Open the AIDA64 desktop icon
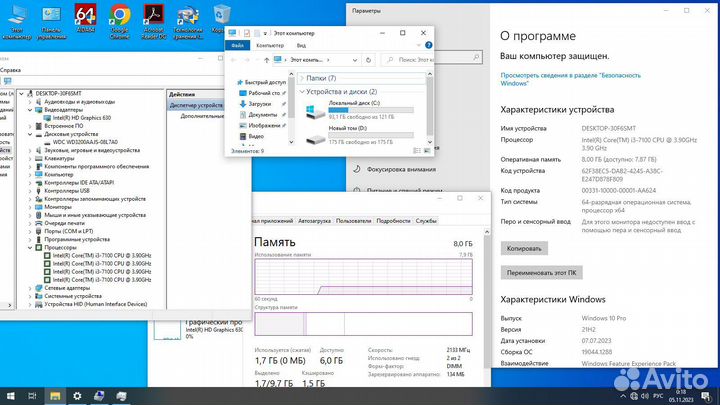720x405 pixels. pos(85,20)
